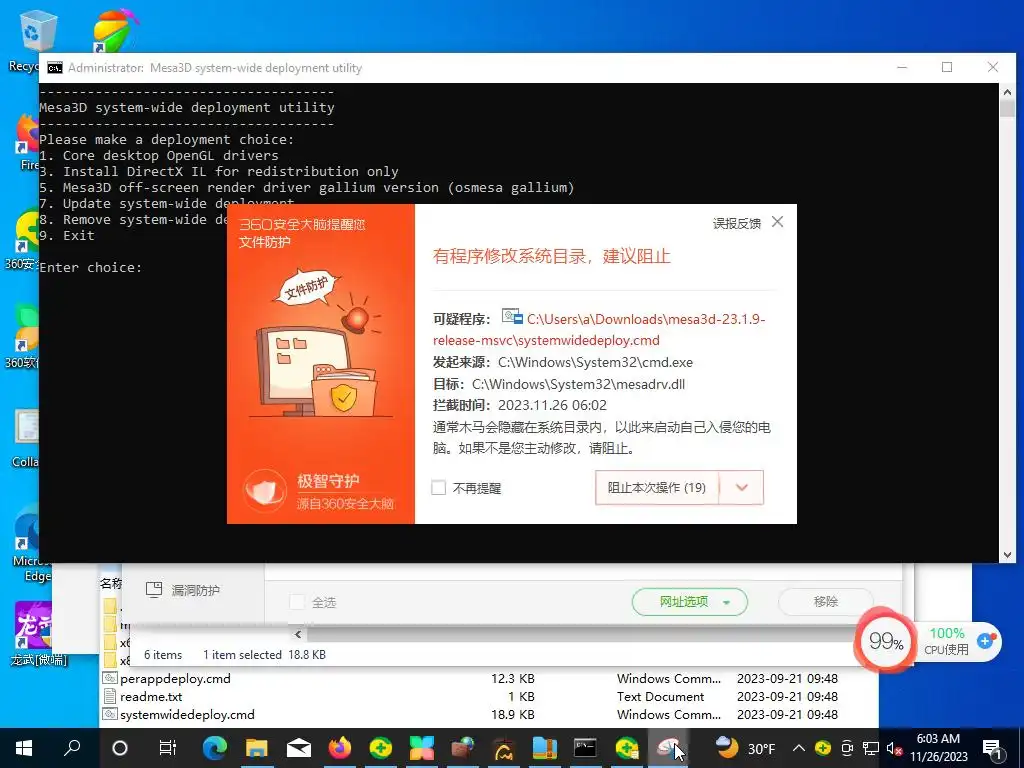Click muted volume icon in tray

pos(895,748)
